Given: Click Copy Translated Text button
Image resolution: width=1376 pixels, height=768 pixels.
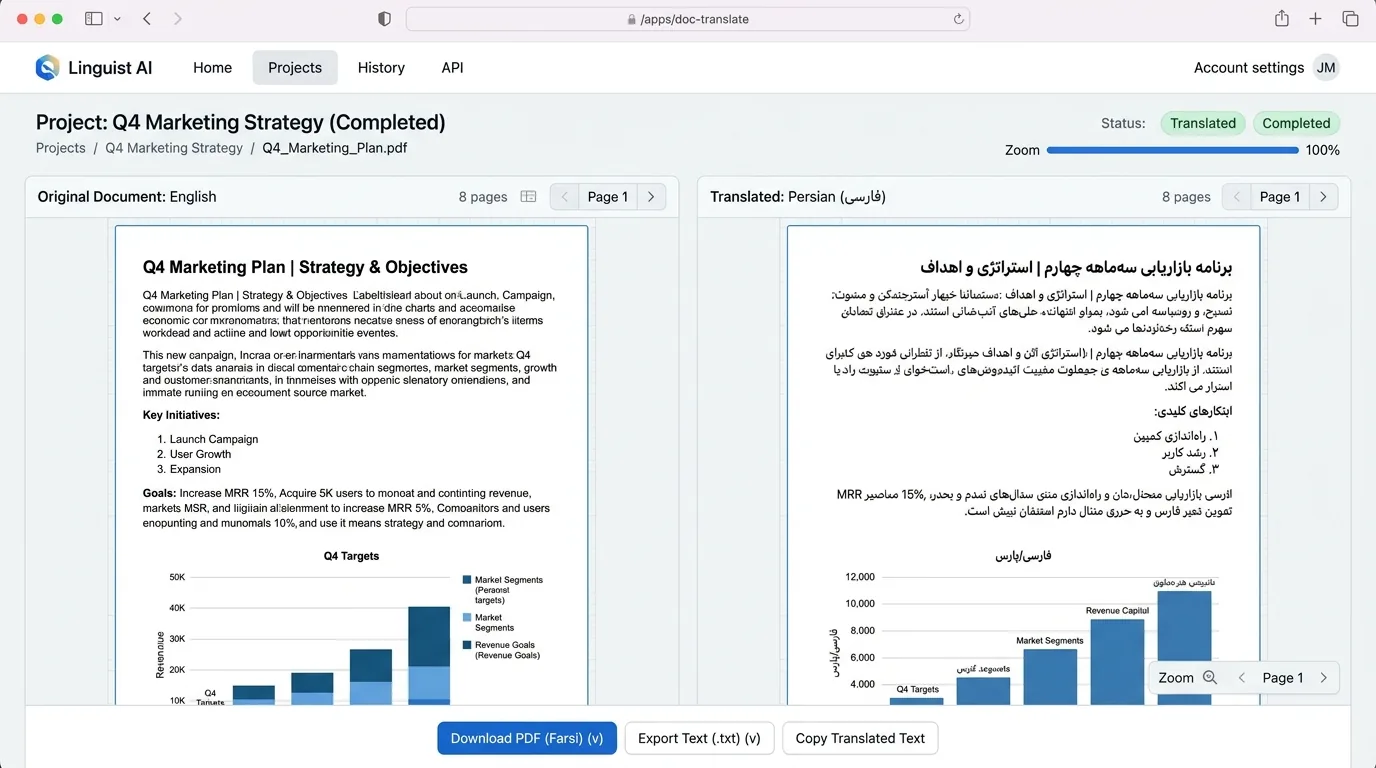Looking at the screenshot, I should click(x=860, y=738).
